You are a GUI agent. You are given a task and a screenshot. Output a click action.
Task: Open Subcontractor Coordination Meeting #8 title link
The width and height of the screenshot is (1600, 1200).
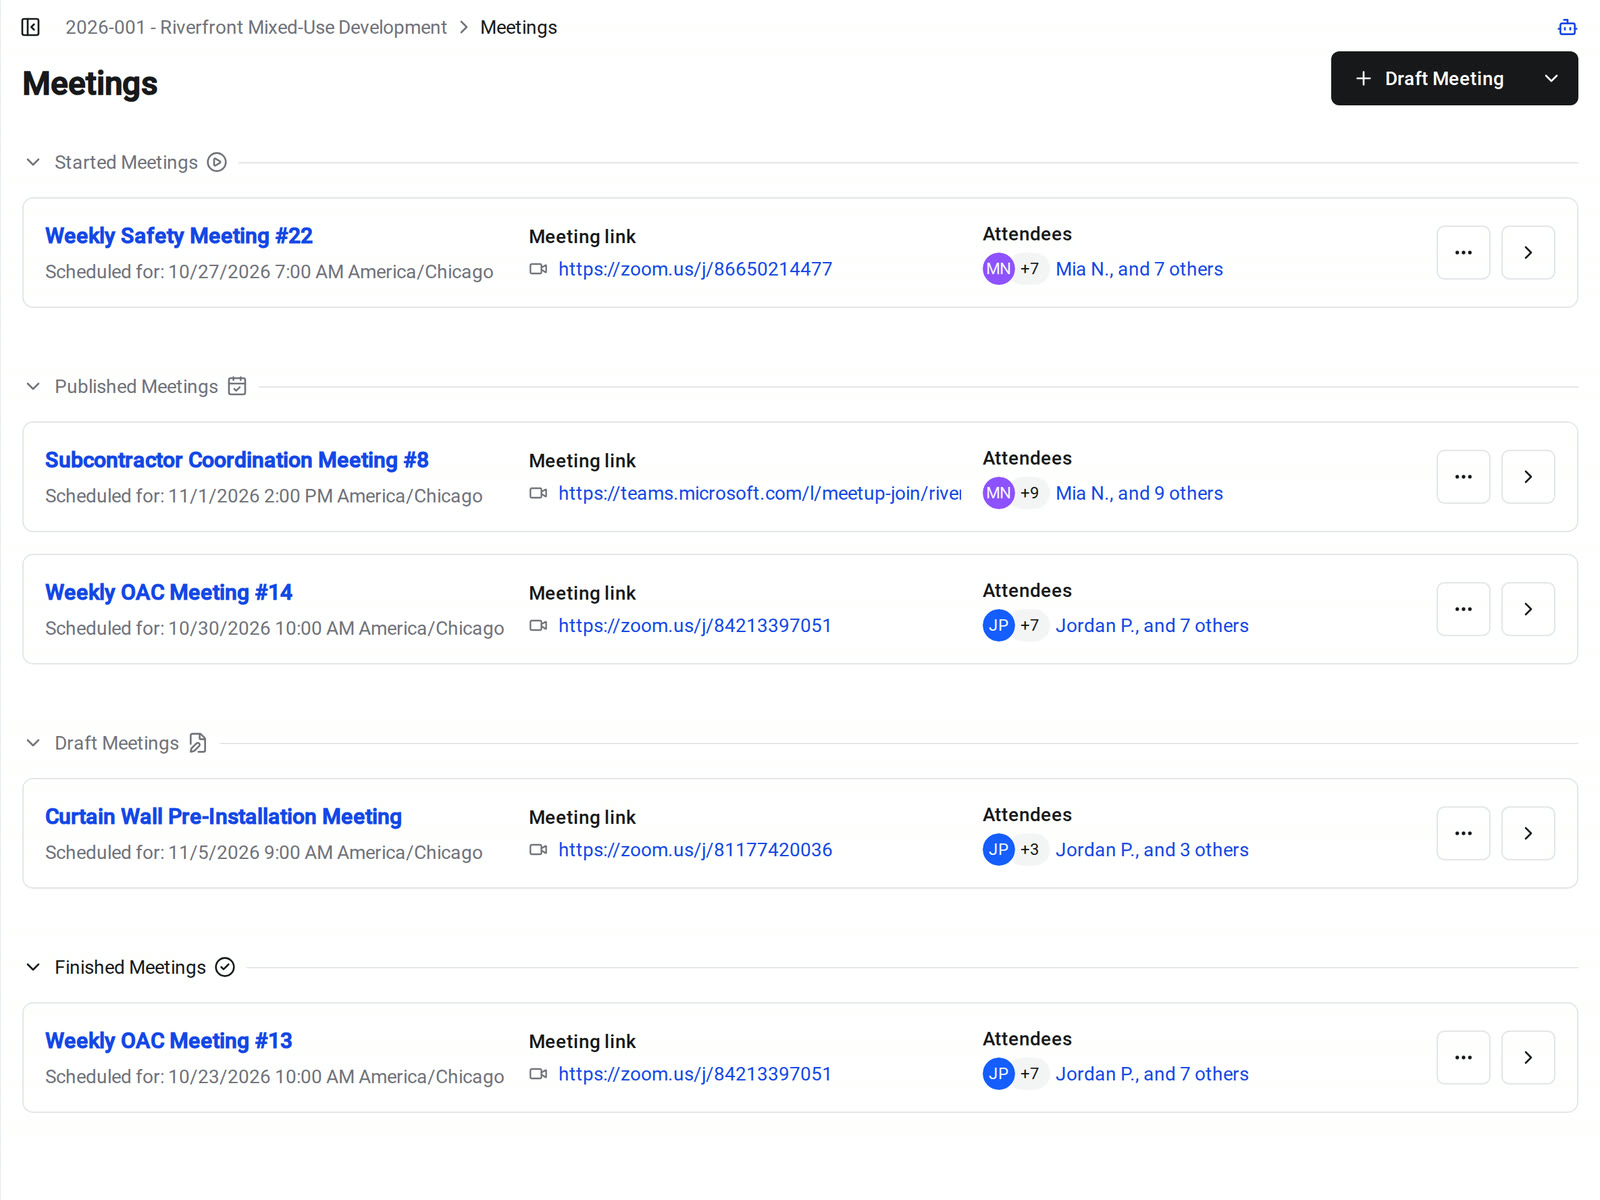237,460
